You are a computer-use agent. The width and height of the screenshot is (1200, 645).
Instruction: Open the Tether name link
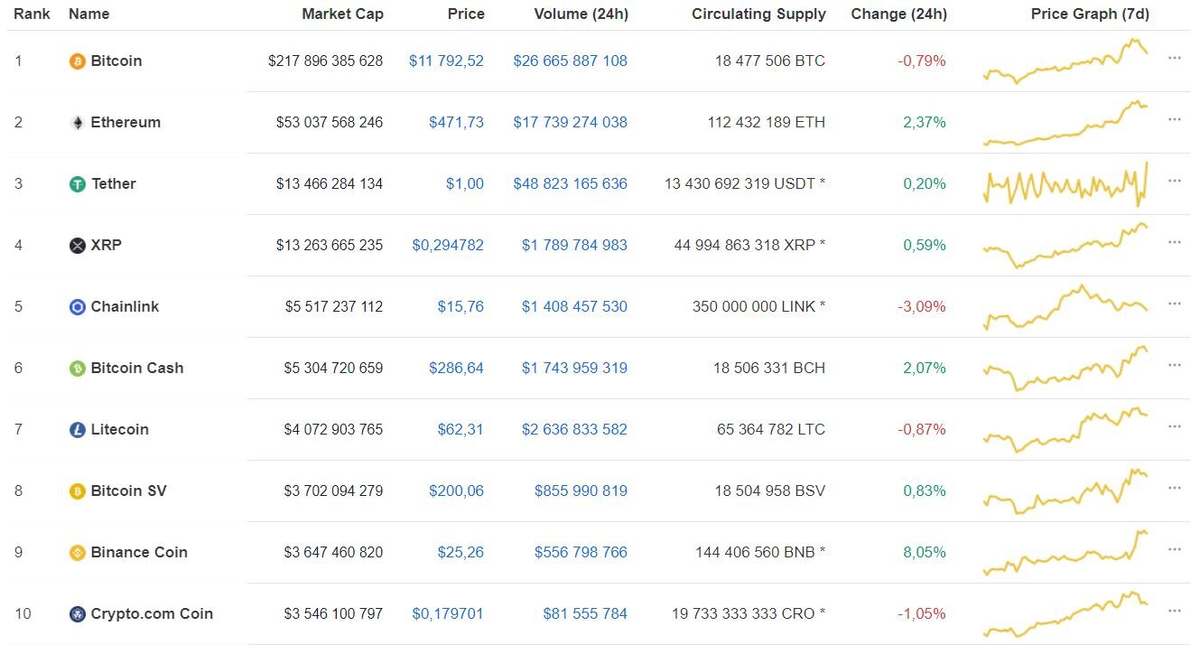coord(113,184)
